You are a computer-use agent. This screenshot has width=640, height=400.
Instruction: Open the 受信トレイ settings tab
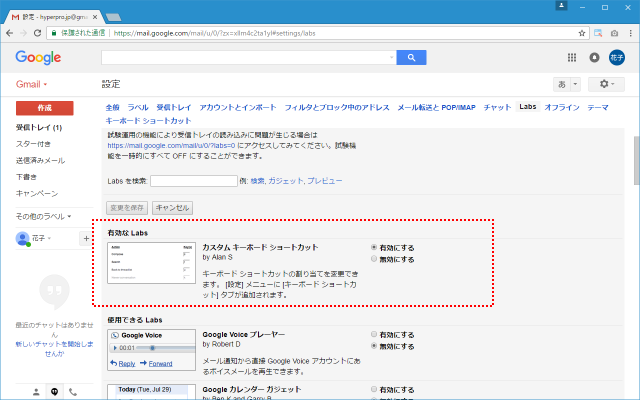pos(174,107)
